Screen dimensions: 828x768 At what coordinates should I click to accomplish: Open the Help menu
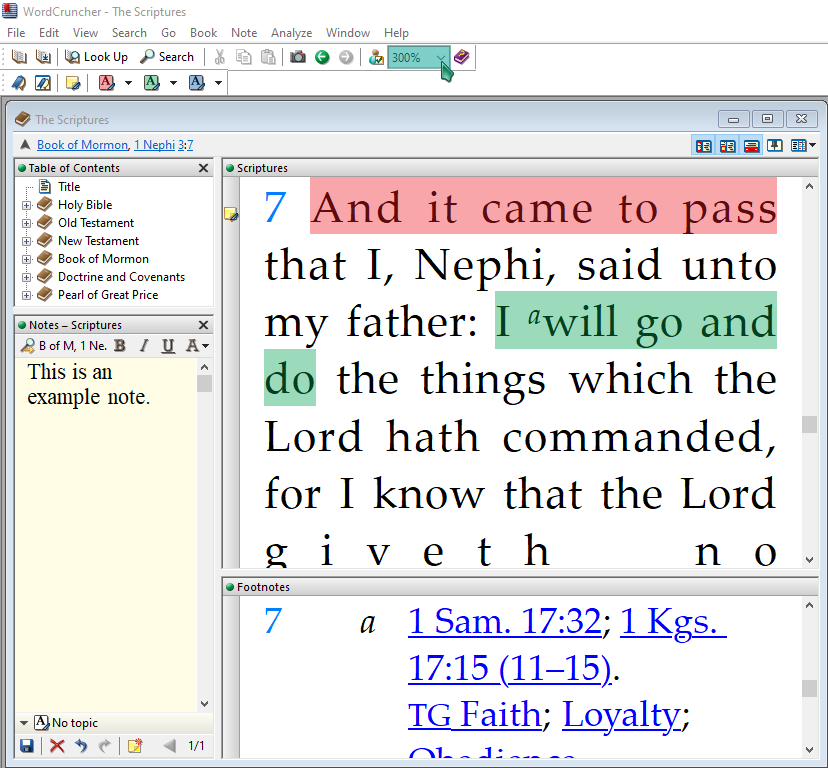tap(396, 33)
